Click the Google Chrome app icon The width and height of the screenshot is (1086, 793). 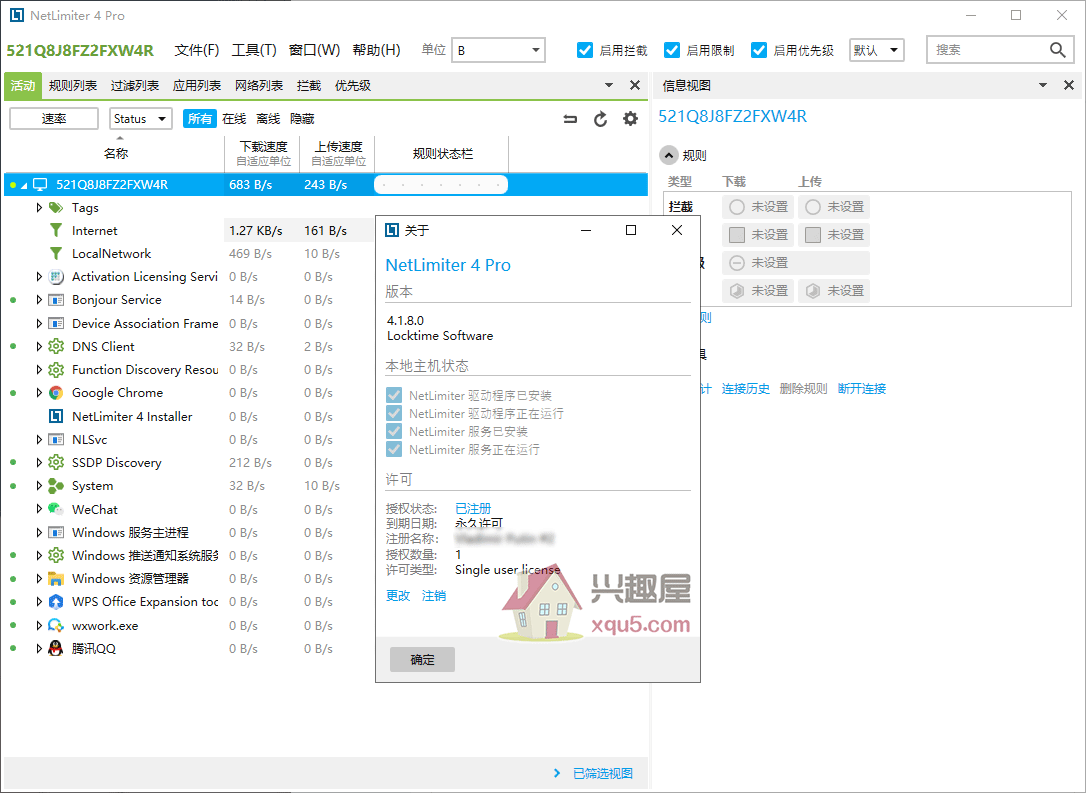click(x=56, y=393)
